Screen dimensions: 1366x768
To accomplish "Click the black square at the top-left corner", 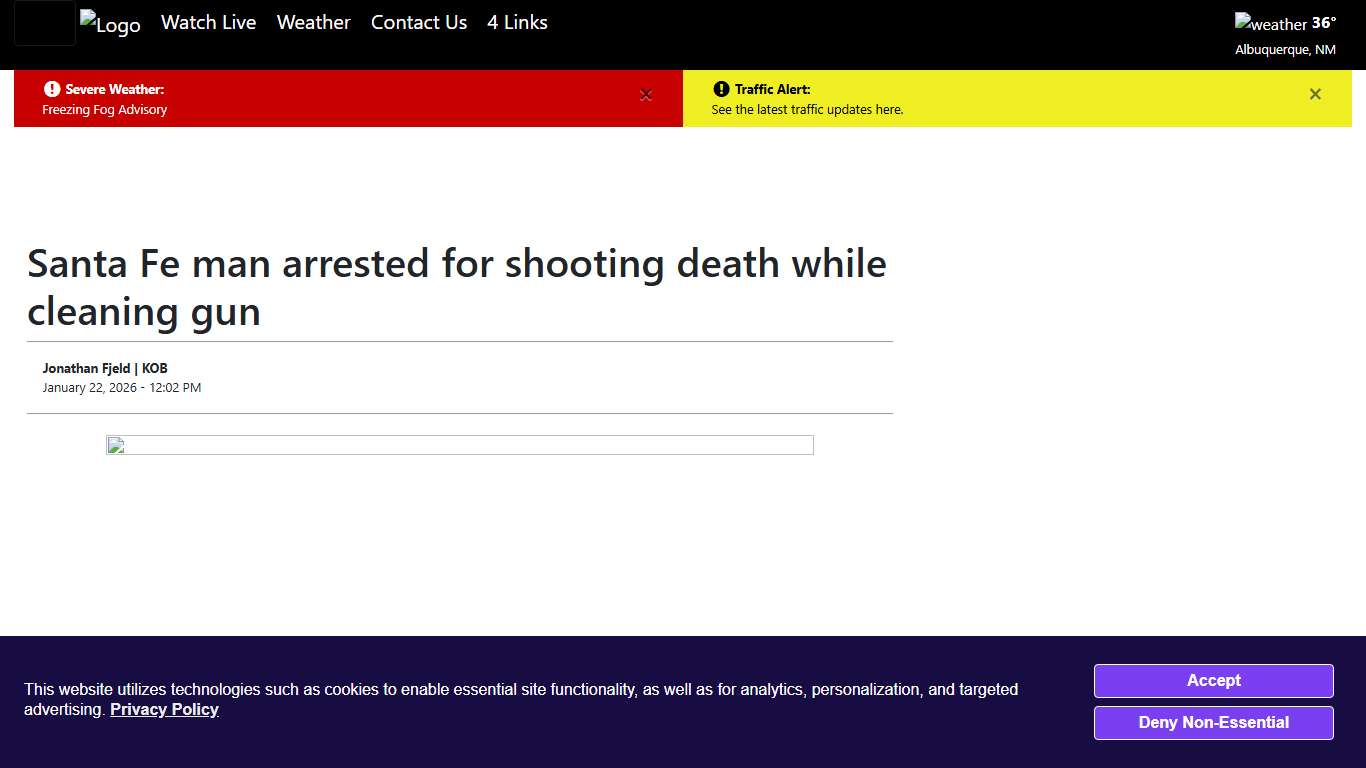I will pos(44,24).
